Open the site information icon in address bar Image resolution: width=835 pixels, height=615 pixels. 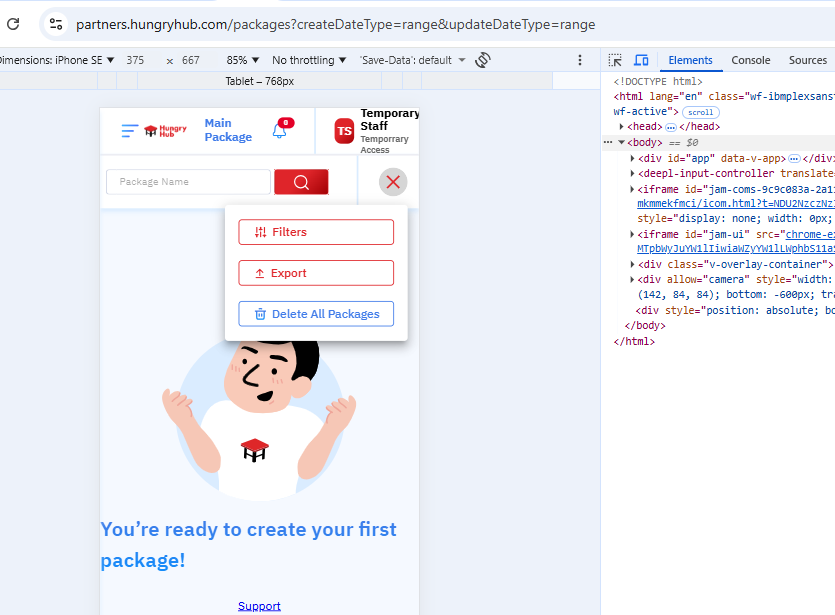(56, 24)
